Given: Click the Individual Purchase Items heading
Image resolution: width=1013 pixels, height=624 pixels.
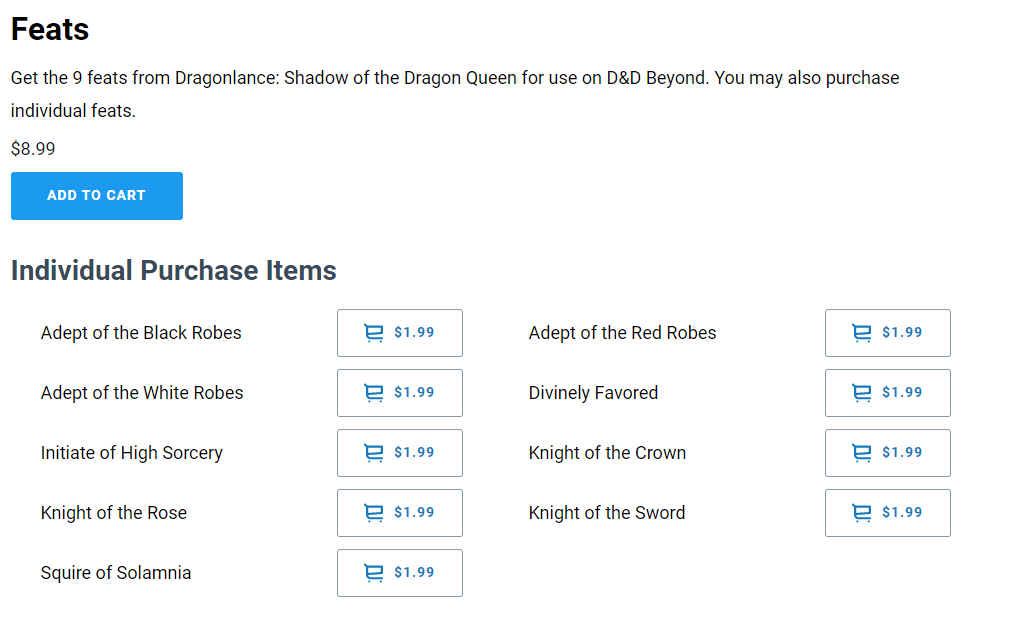Looking at the screenshot, I should point(173,270).
